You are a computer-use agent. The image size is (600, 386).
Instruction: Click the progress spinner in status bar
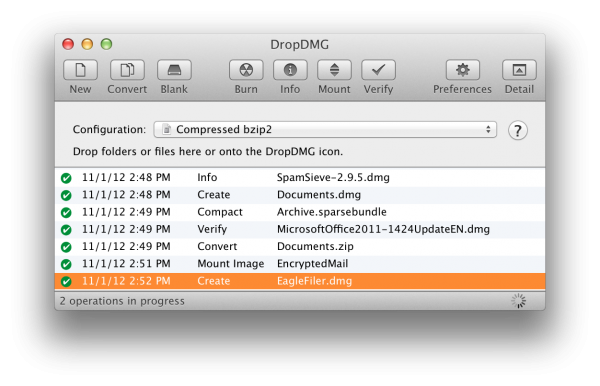518,301
